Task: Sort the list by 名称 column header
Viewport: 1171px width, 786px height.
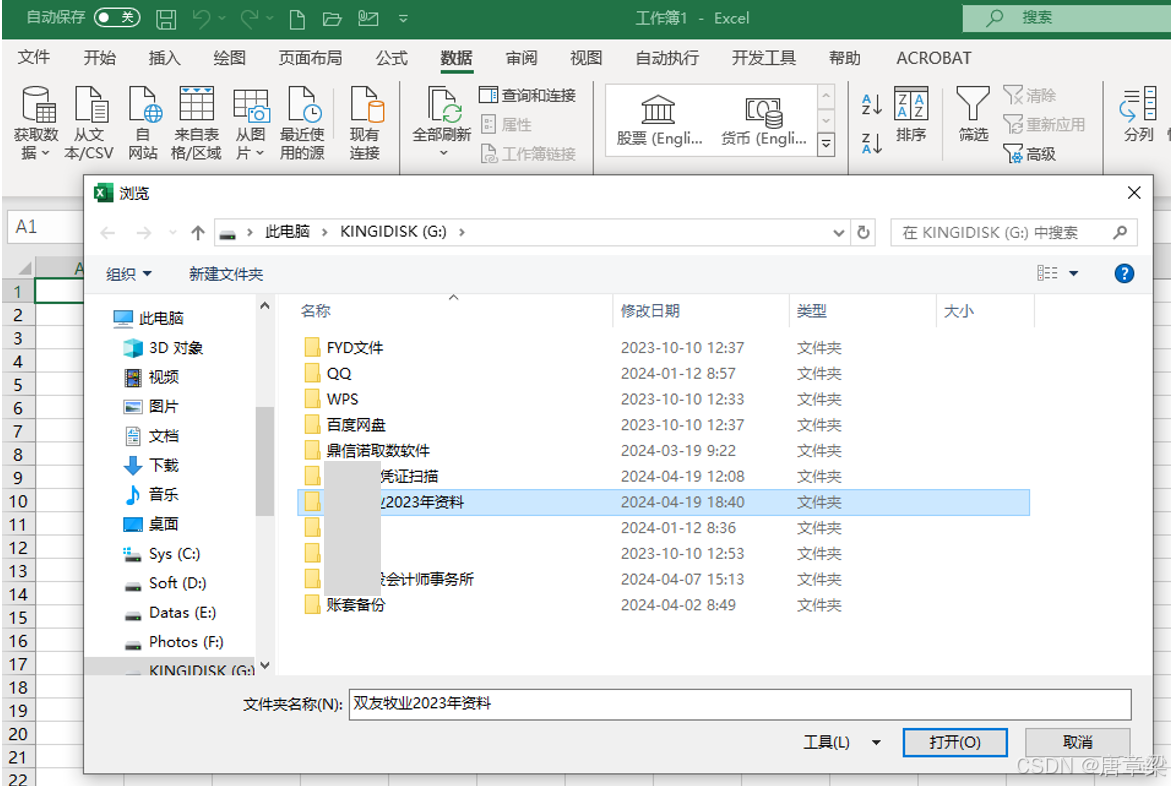Action: click(x=454, y=311)
